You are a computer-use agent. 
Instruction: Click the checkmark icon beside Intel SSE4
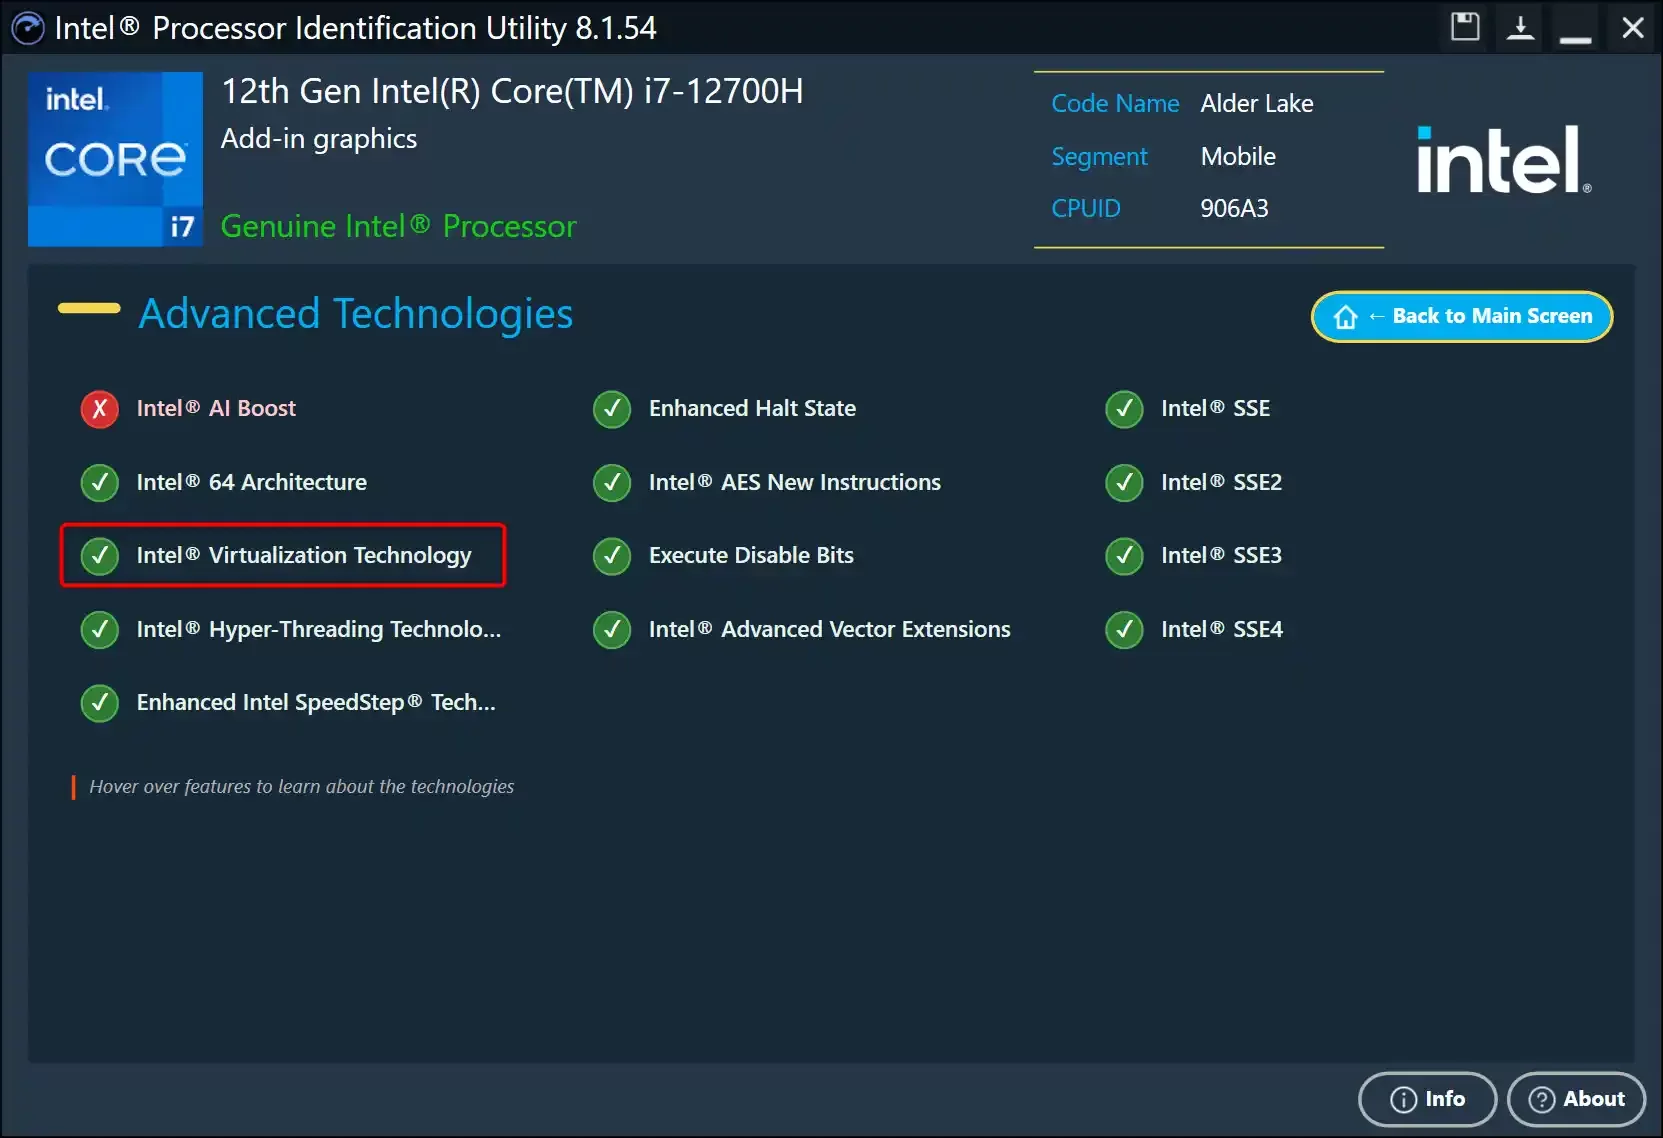(1124, 629)
